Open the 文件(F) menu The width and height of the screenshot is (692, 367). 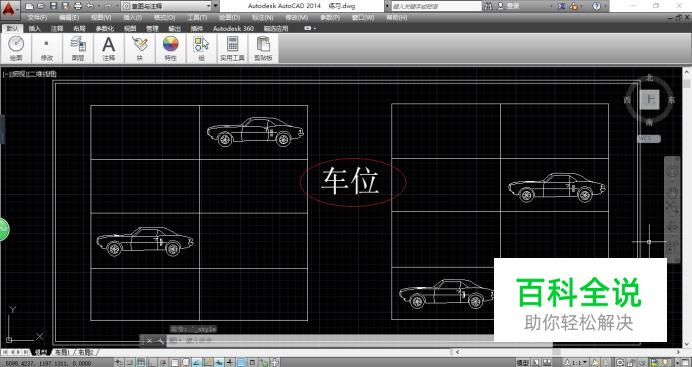pyautogui.click(x=37, y=18)
